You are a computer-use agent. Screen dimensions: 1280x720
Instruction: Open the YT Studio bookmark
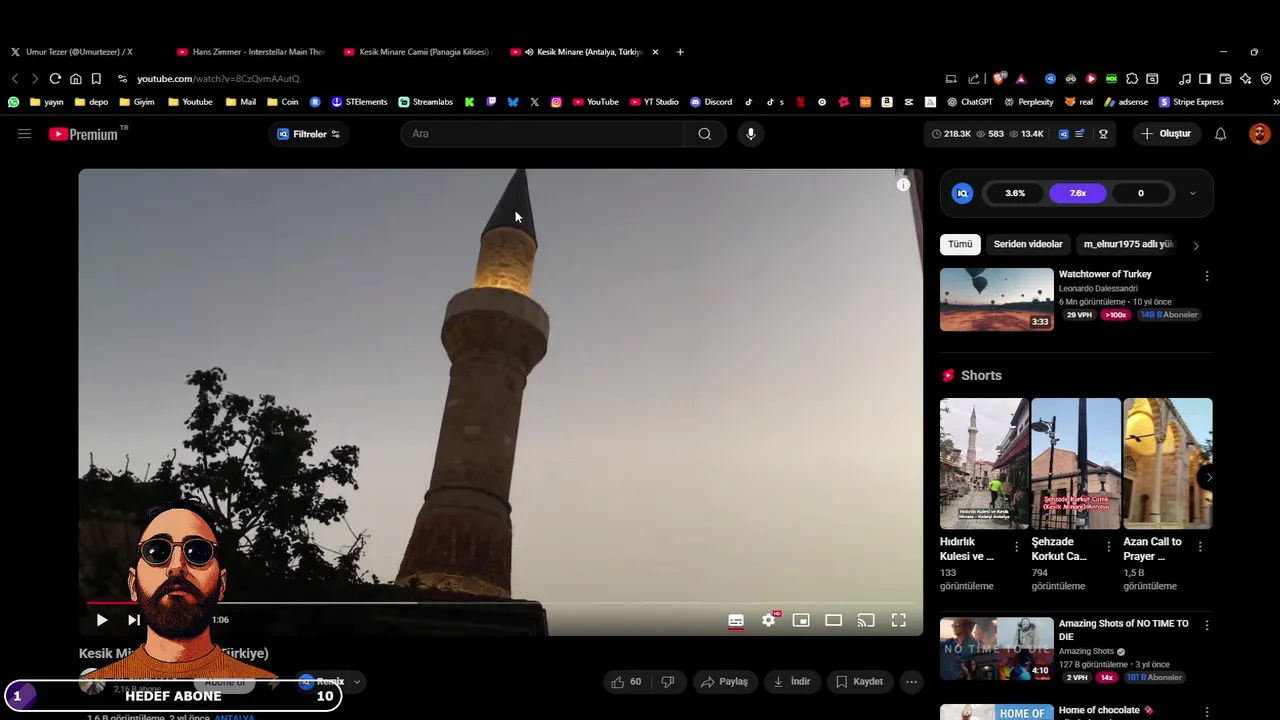pos(654,102)
